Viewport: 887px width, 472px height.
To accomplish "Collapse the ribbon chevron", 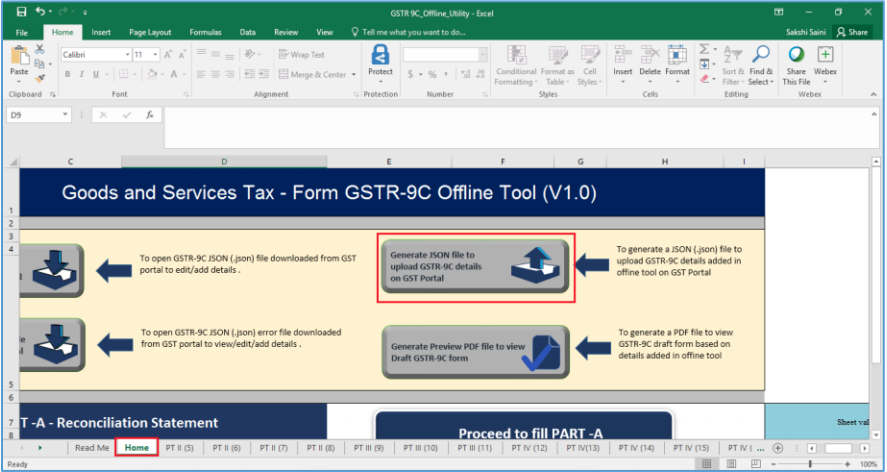I will coord(874,94).
